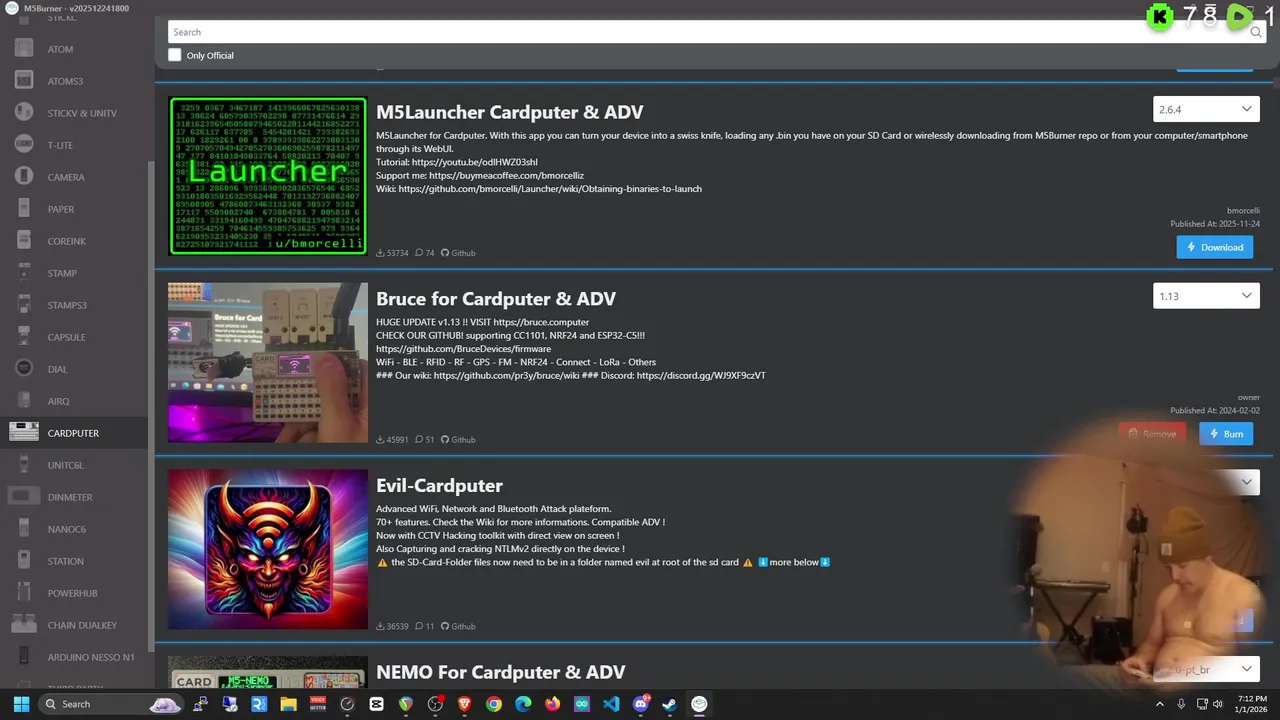Viewport: 1280px width, 720px height.
Task: Open taskbar clock showing 7:12 PM
Action: 1252,704
